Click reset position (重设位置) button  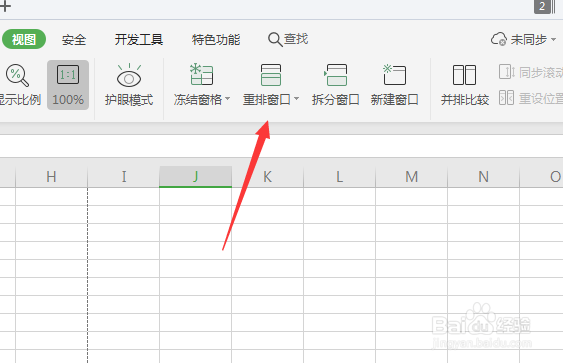point(531,98)
